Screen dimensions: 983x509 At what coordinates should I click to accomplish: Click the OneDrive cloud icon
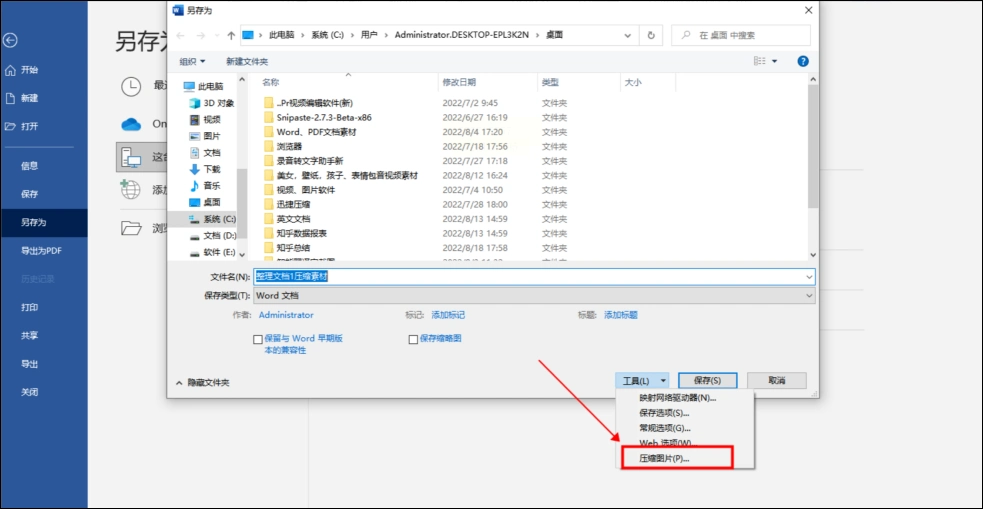point(132,124)
